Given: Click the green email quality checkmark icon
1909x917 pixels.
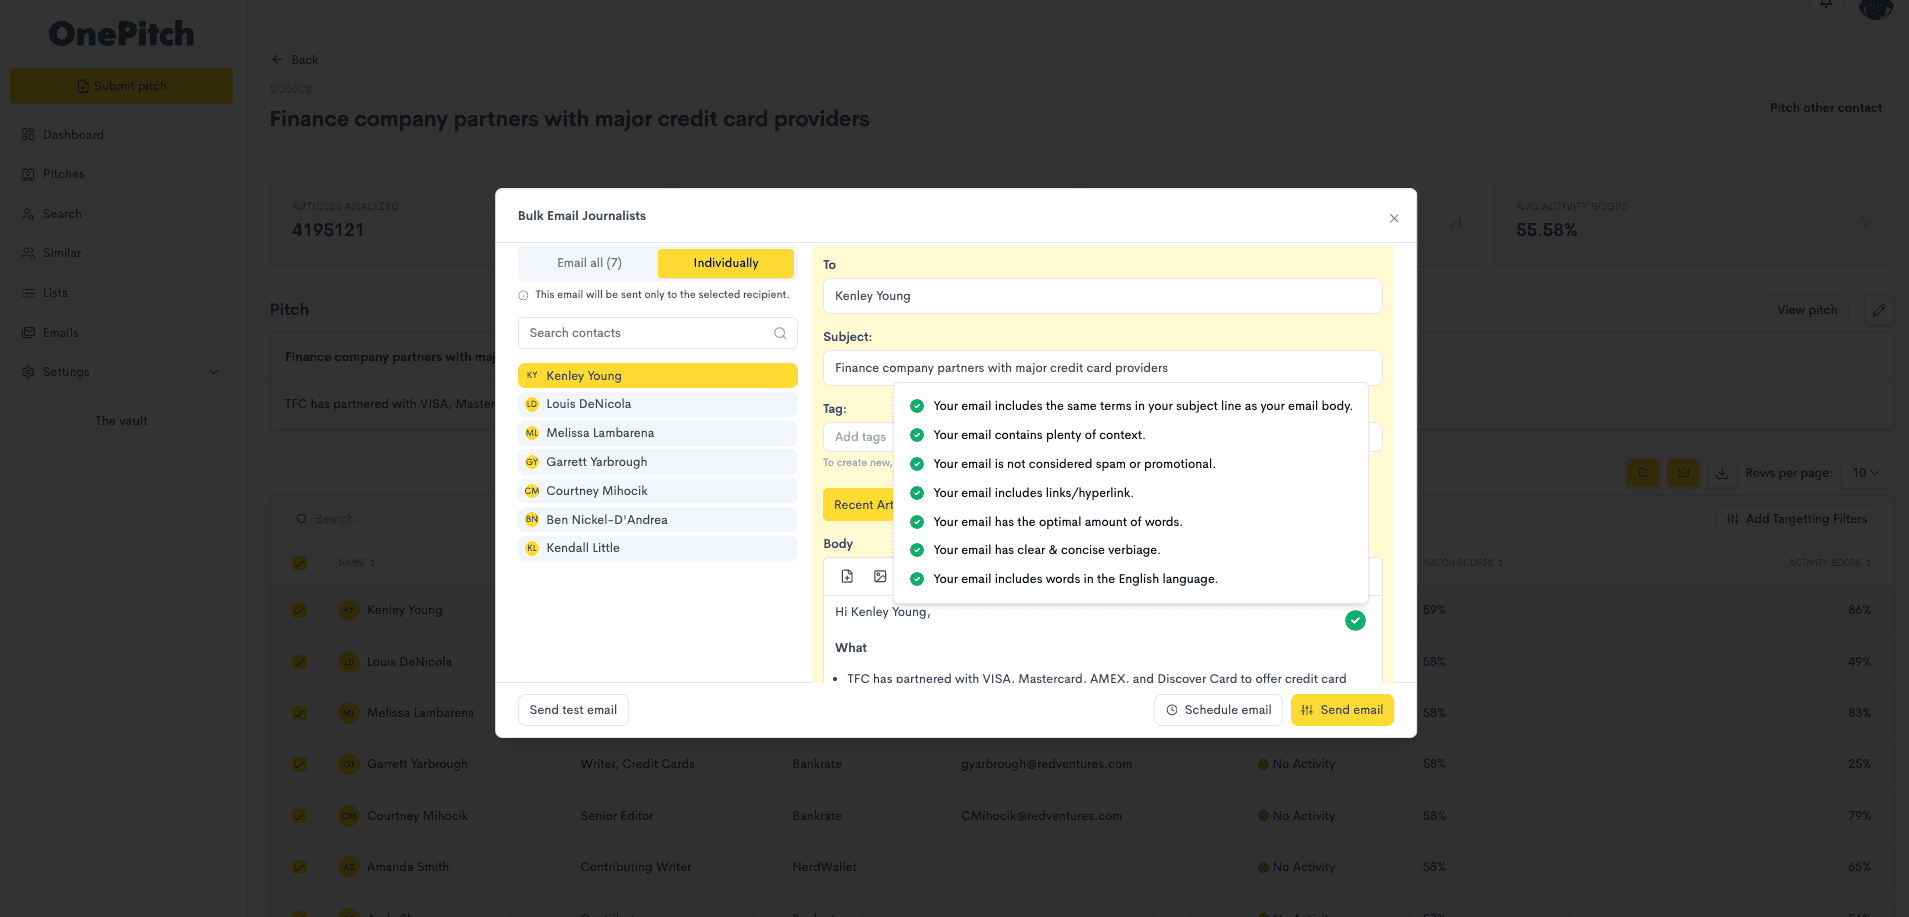Looking at the screenshot, I should (x=1355, y=620).
